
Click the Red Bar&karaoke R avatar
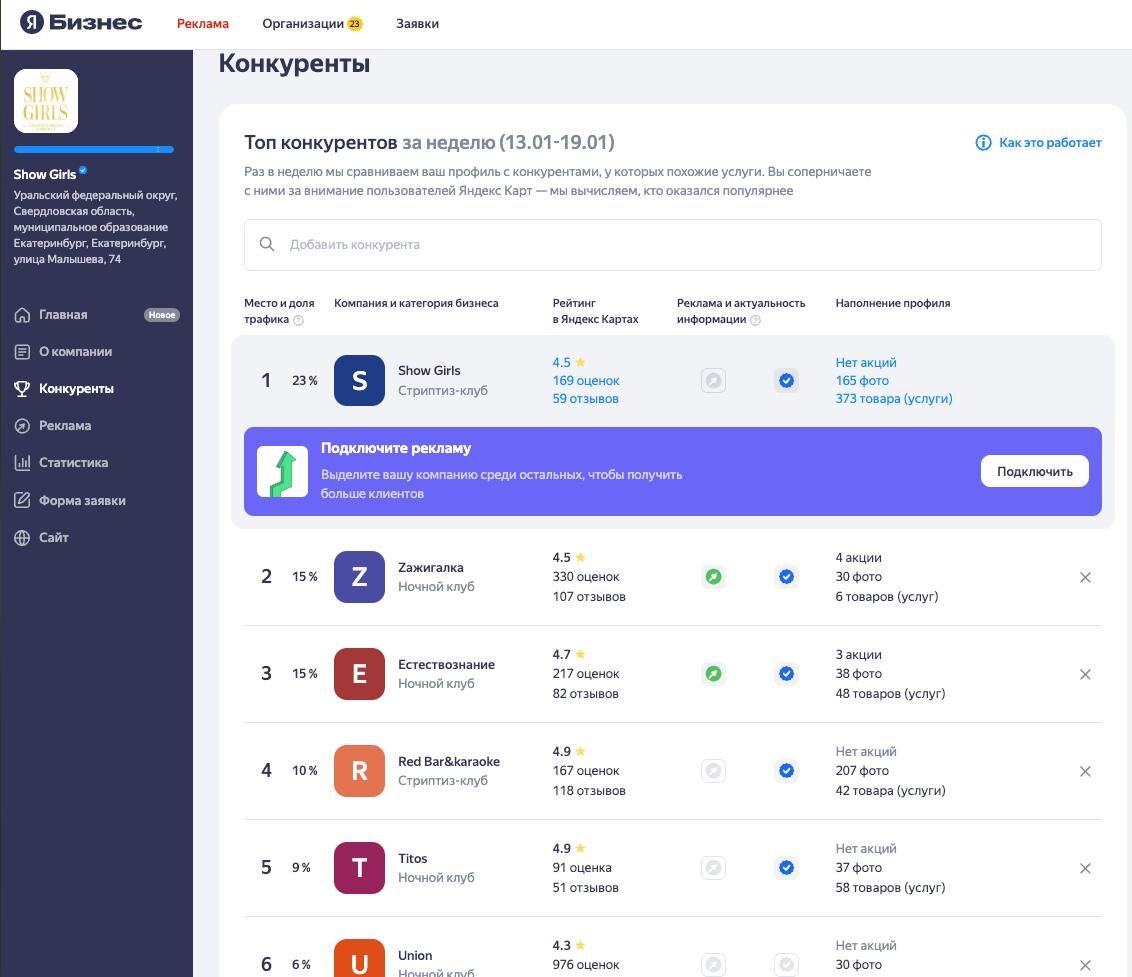pyautogui.click(x=359, y=770)
